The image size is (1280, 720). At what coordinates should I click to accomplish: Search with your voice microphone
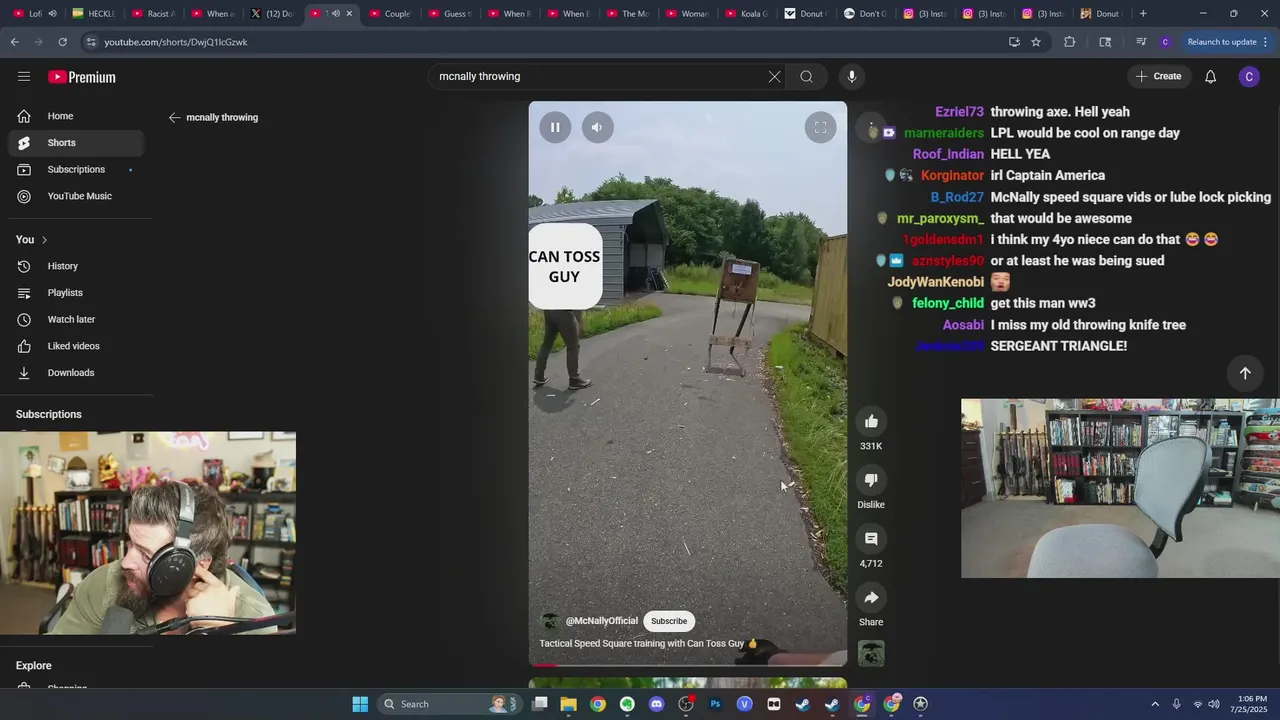[851, 76]
